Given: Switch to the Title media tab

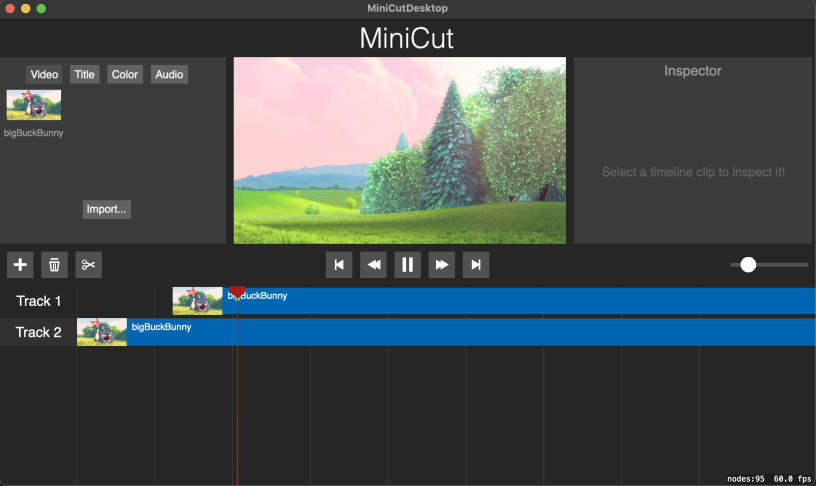Looking at the screenshot, I should tap(84, 74).
